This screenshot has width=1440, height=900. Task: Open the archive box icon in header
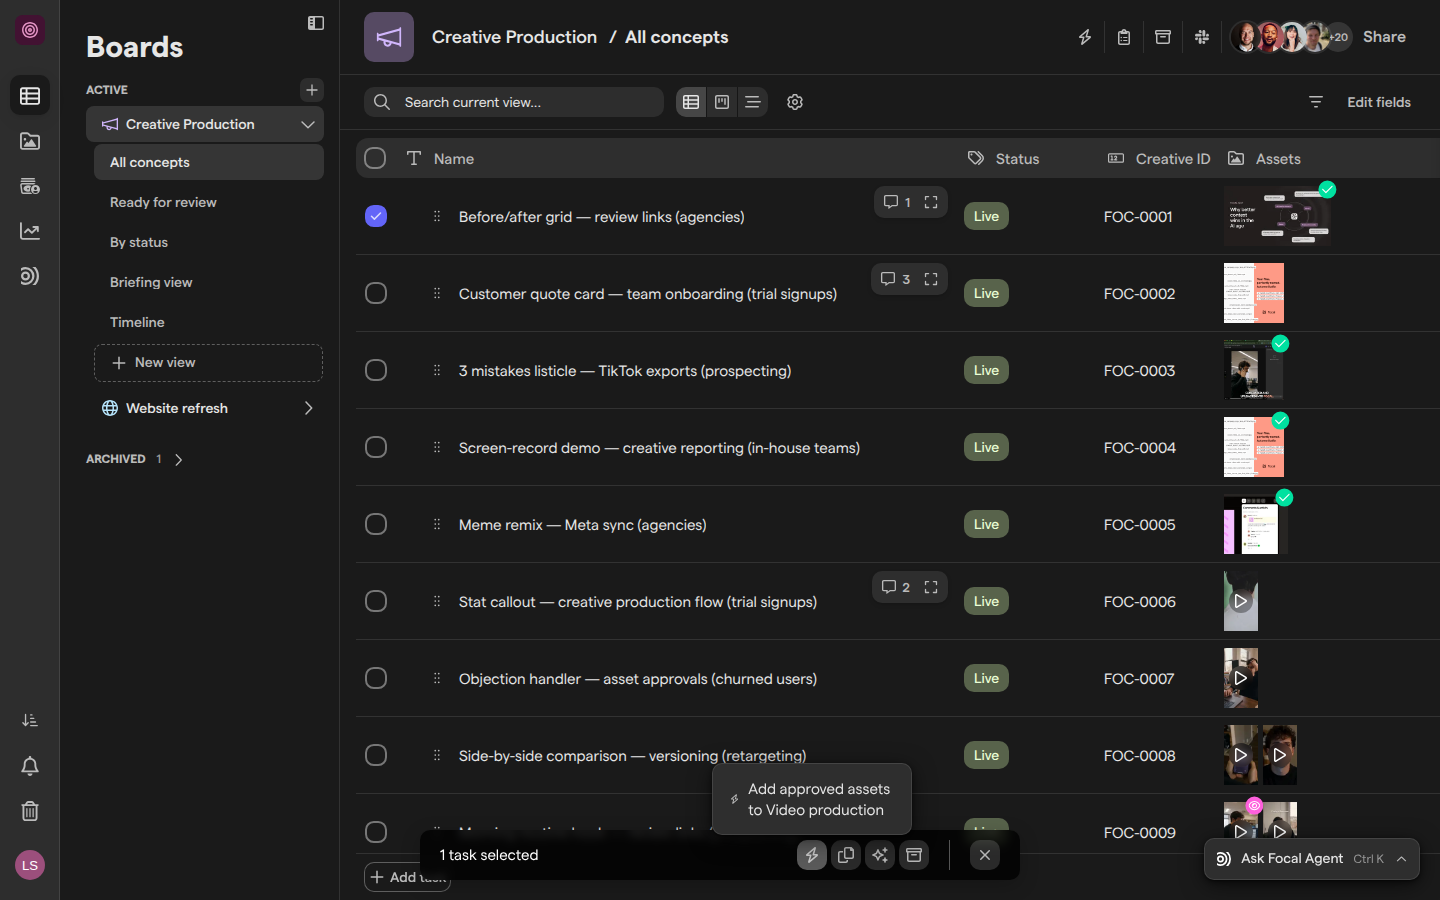(x=1163, y=37)
